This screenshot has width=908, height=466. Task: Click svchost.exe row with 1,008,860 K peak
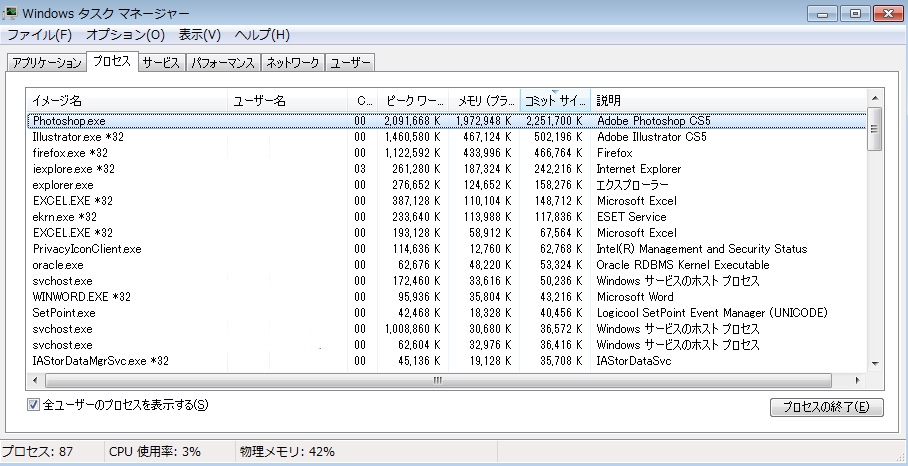coord(446,329)
